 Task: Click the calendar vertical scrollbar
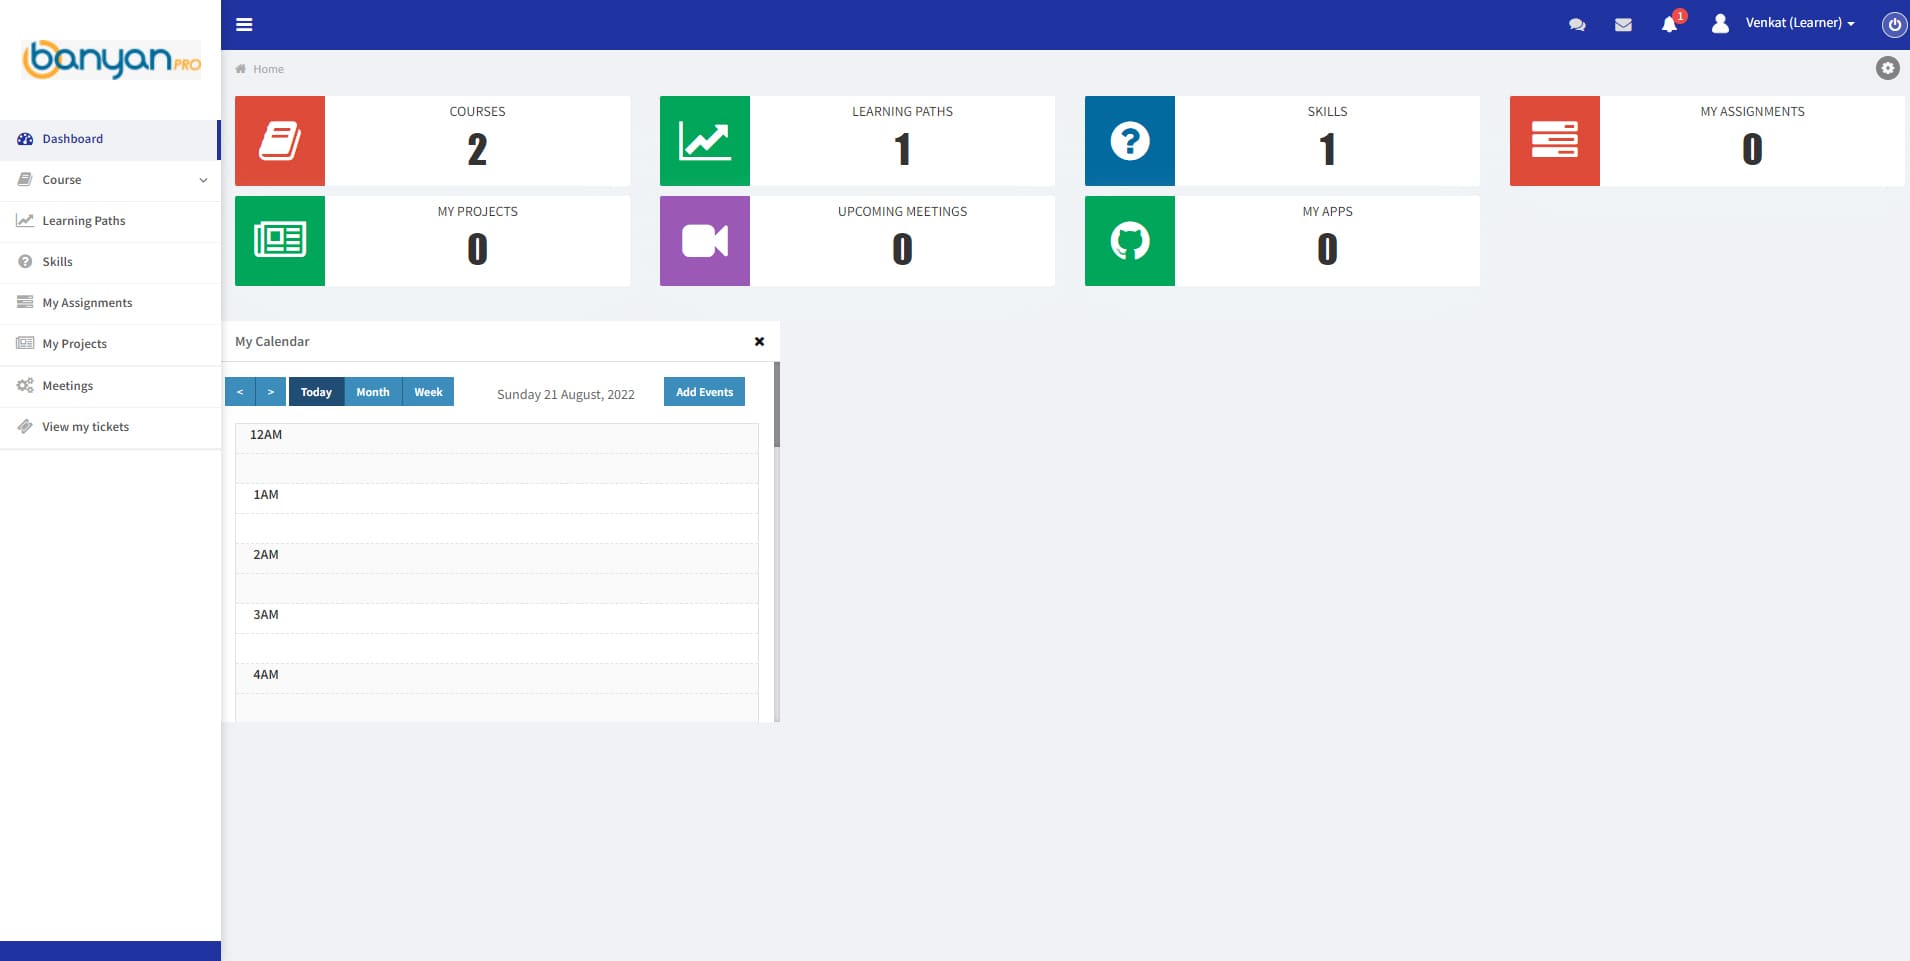(777, 405)
